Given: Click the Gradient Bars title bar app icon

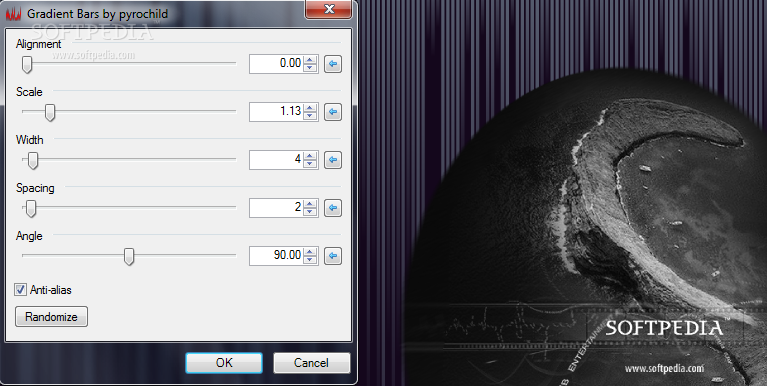Looking at the screenshot, I should pos(13,14).
